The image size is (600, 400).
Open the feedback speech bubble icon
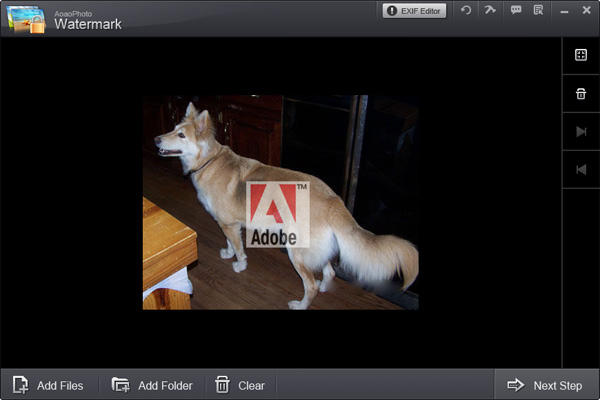516,10
